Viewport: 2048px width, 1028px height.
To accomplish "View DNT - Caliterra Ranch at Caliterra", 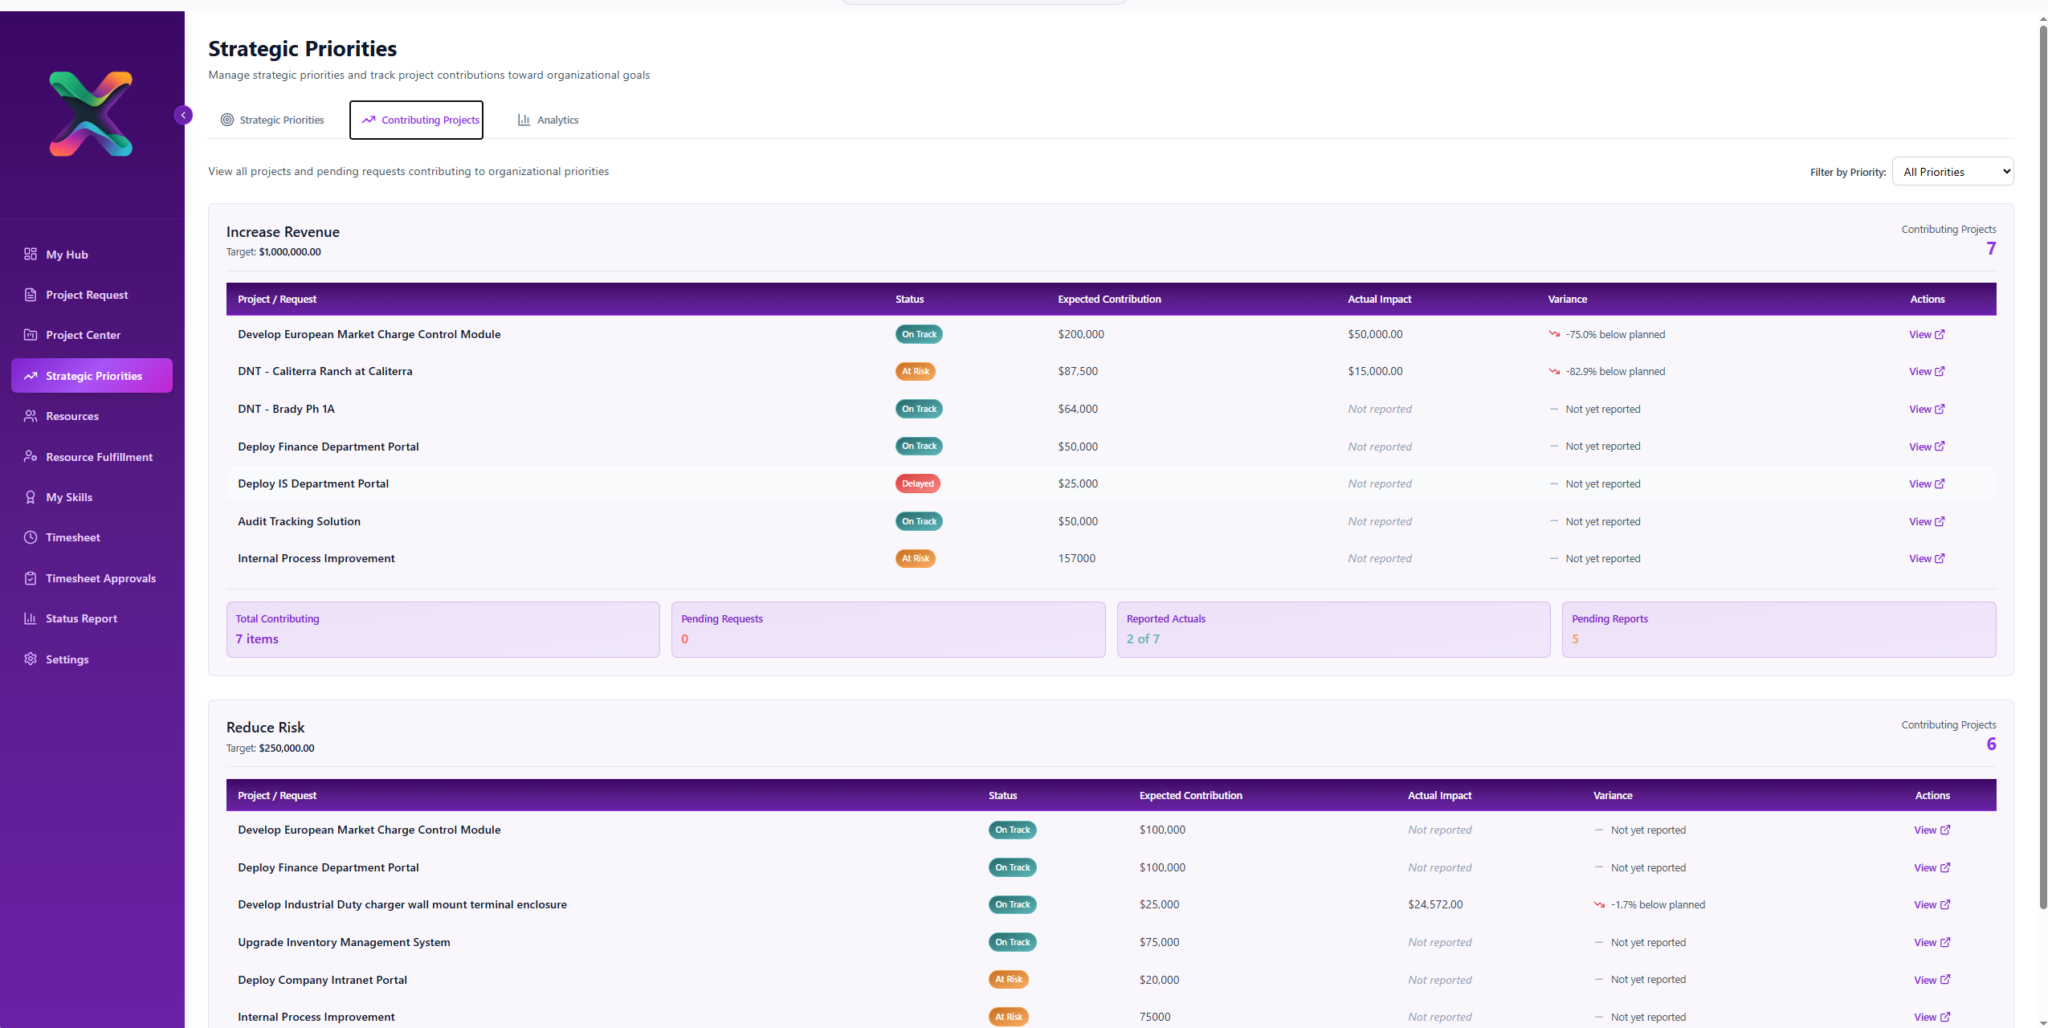I will tap(1926, 372).
